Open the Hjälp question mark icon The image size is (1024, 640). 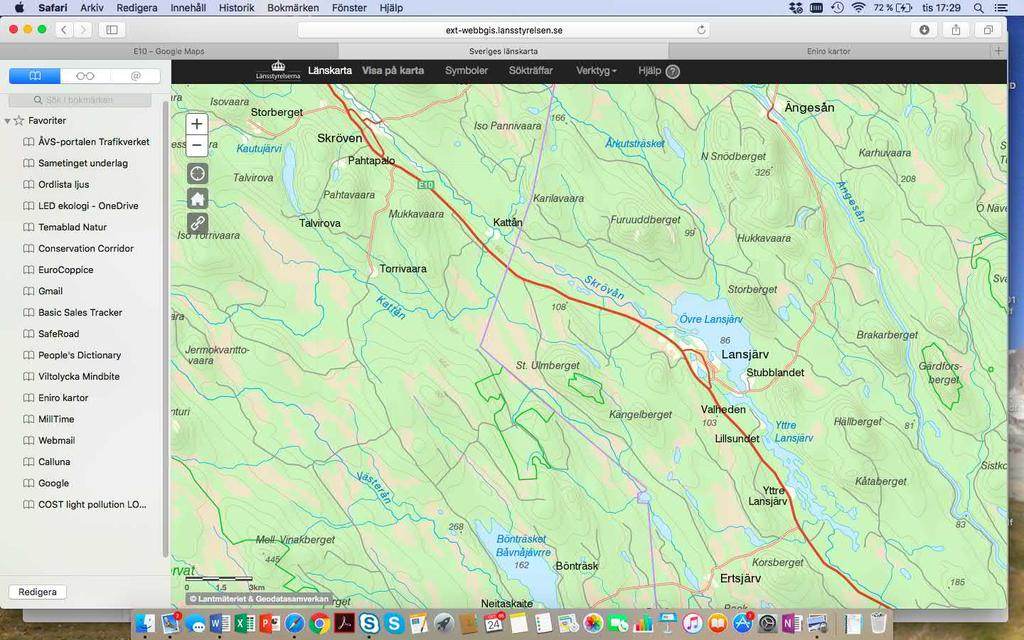[673, 71]
